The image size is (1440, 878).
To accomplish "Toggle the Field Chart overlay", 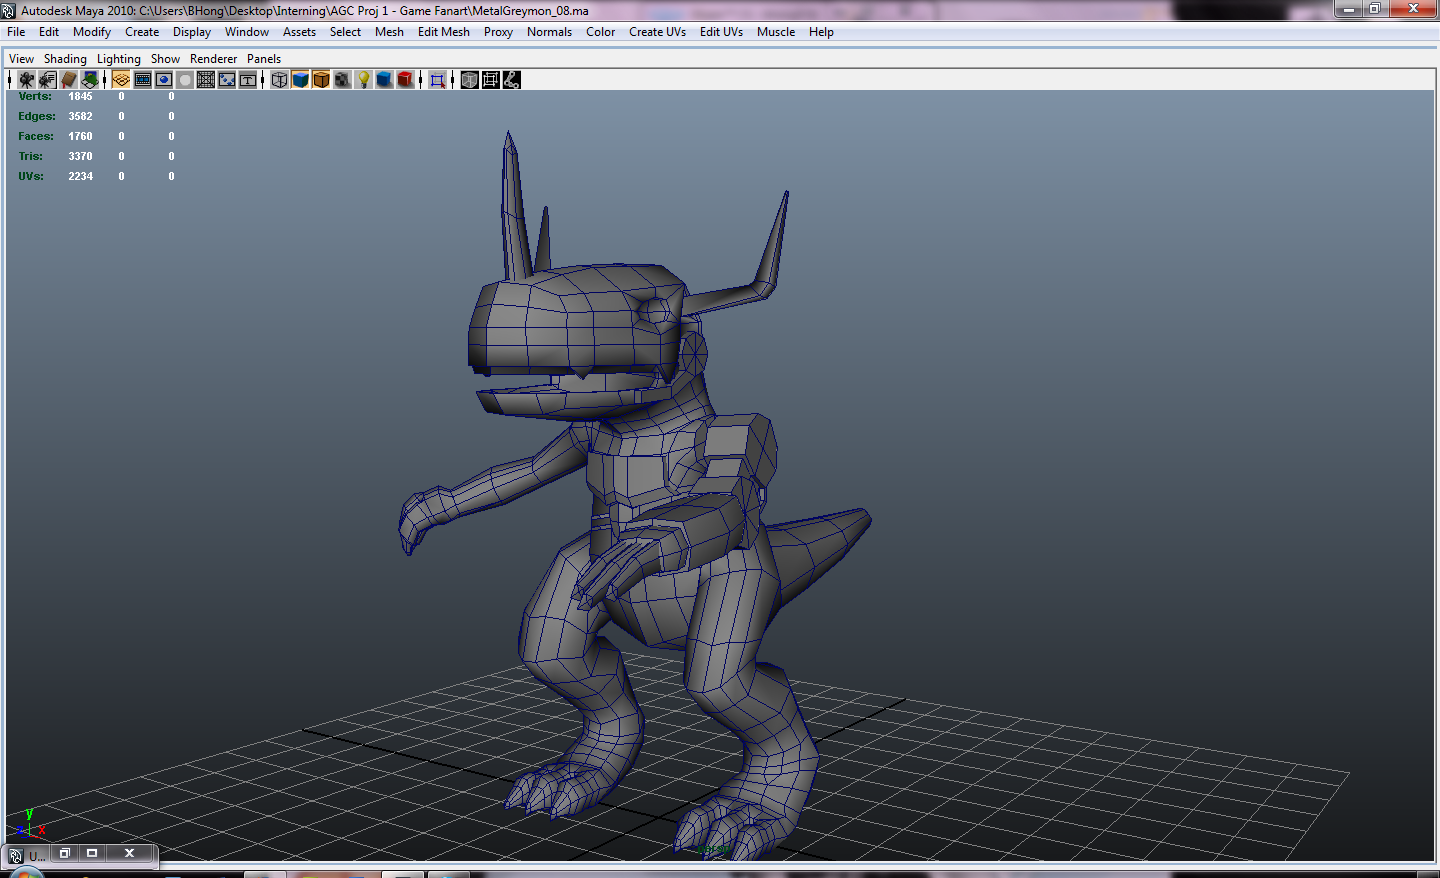I will (x=206, y=80).
